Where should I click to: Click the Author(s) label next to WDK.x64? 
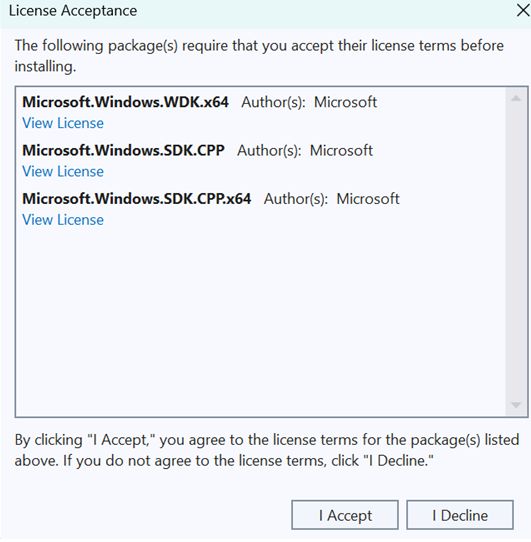[x=273, y=102]
